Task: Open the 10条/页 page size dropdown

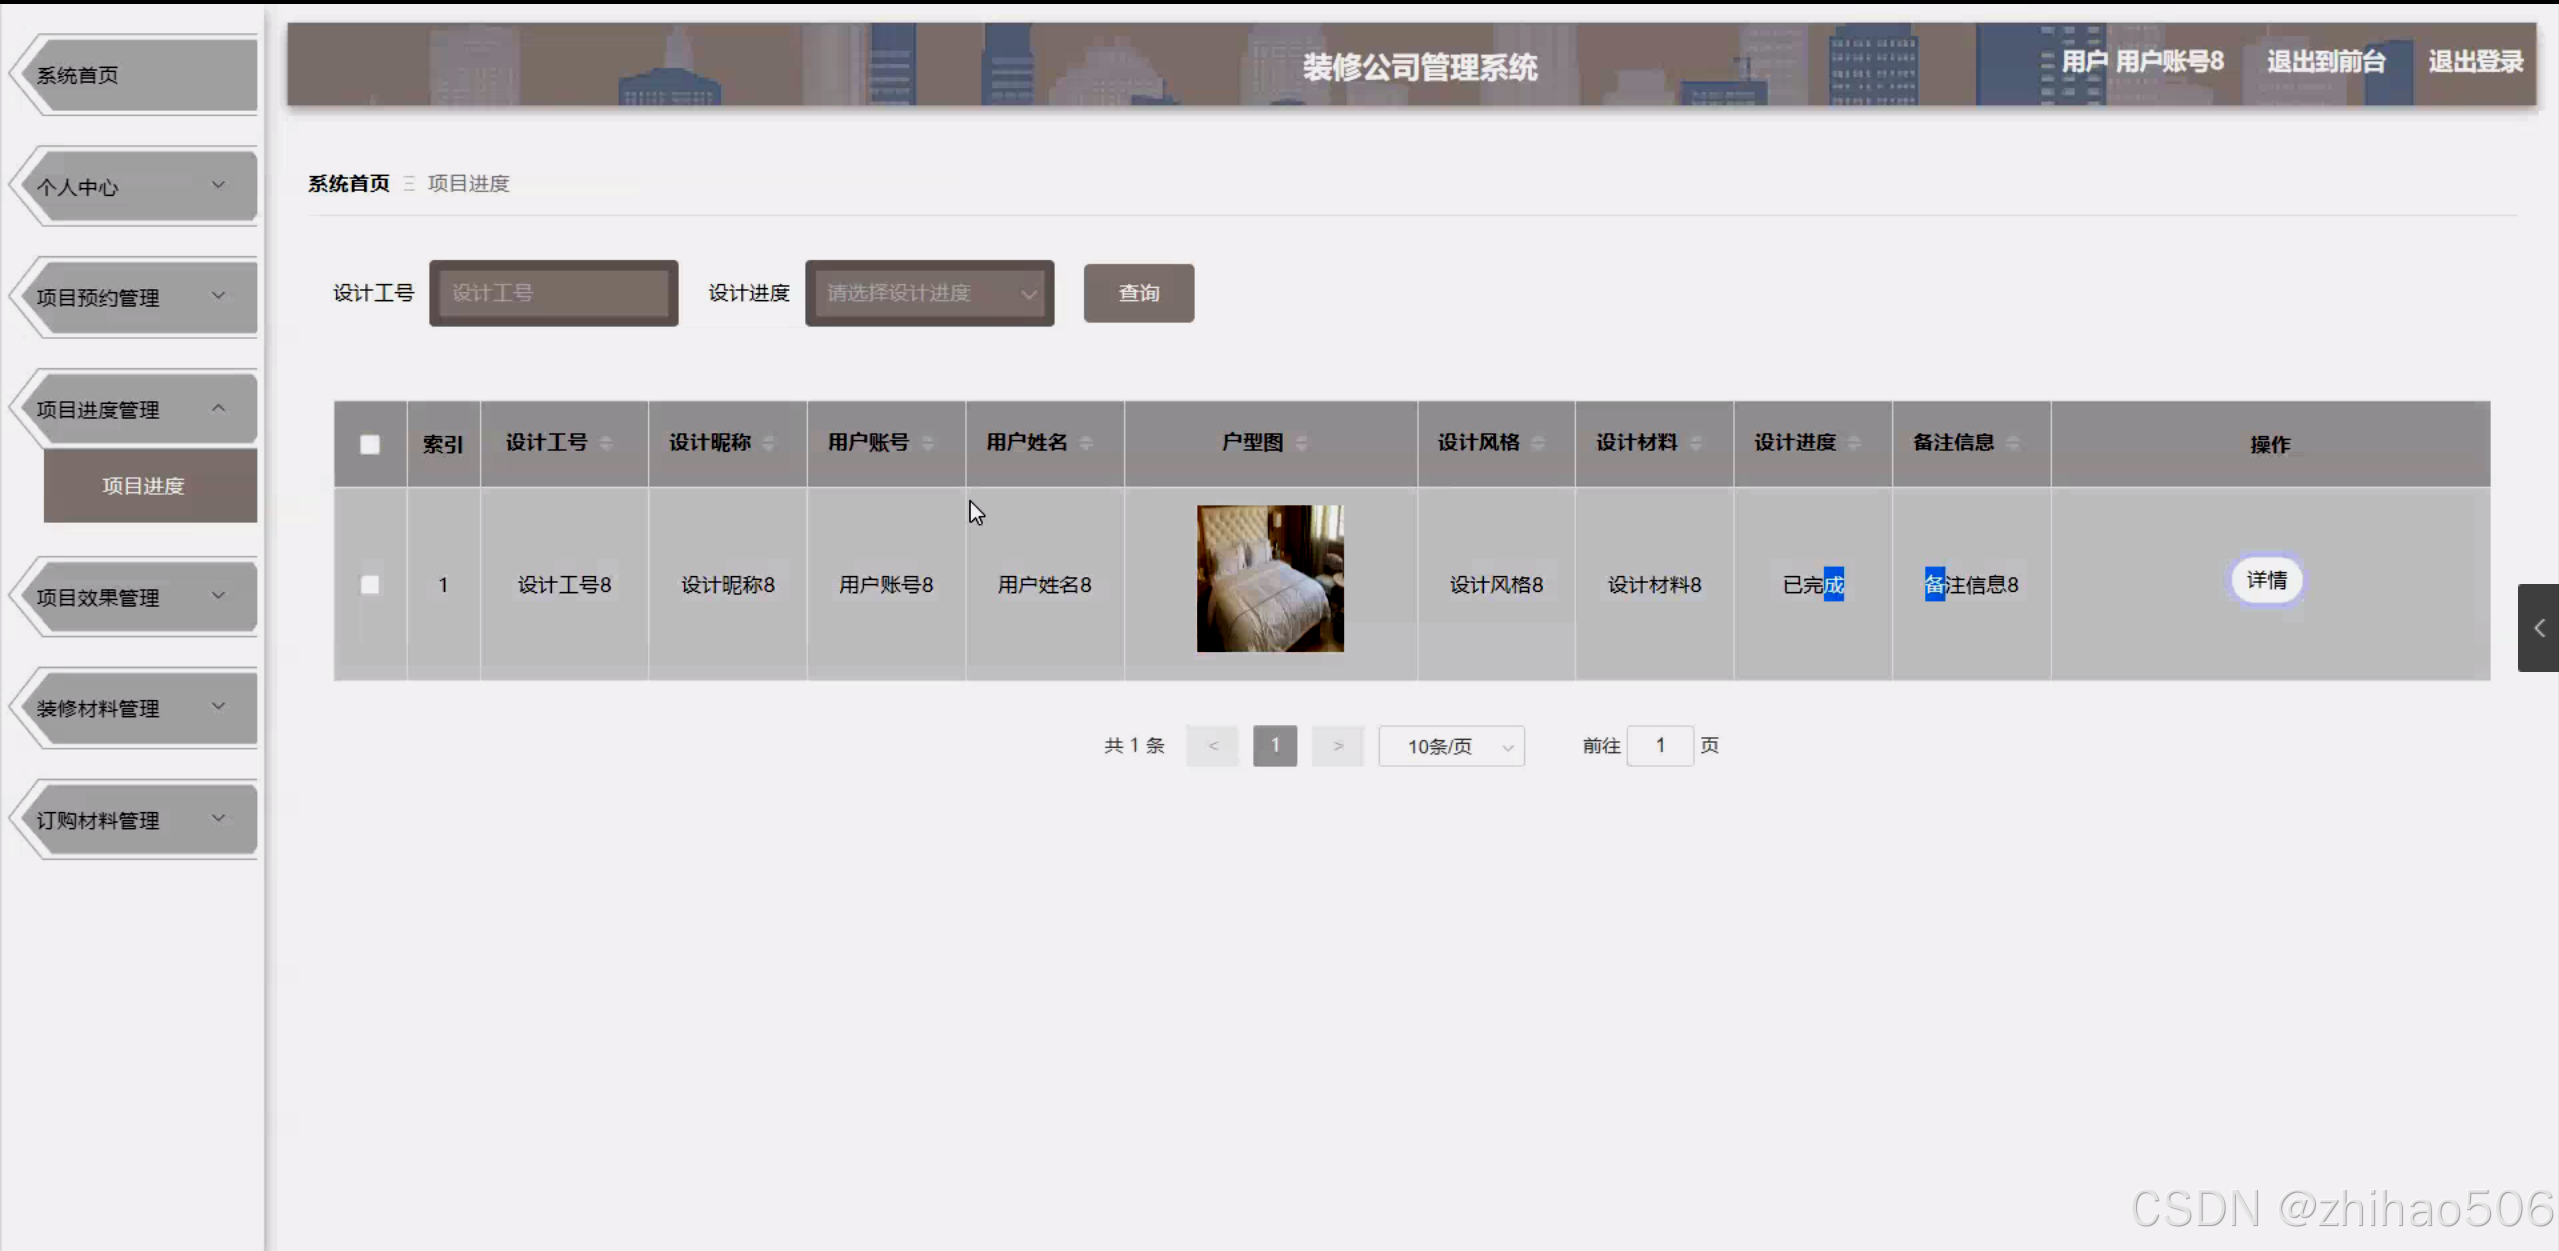Action: (x=1451, y=745)
